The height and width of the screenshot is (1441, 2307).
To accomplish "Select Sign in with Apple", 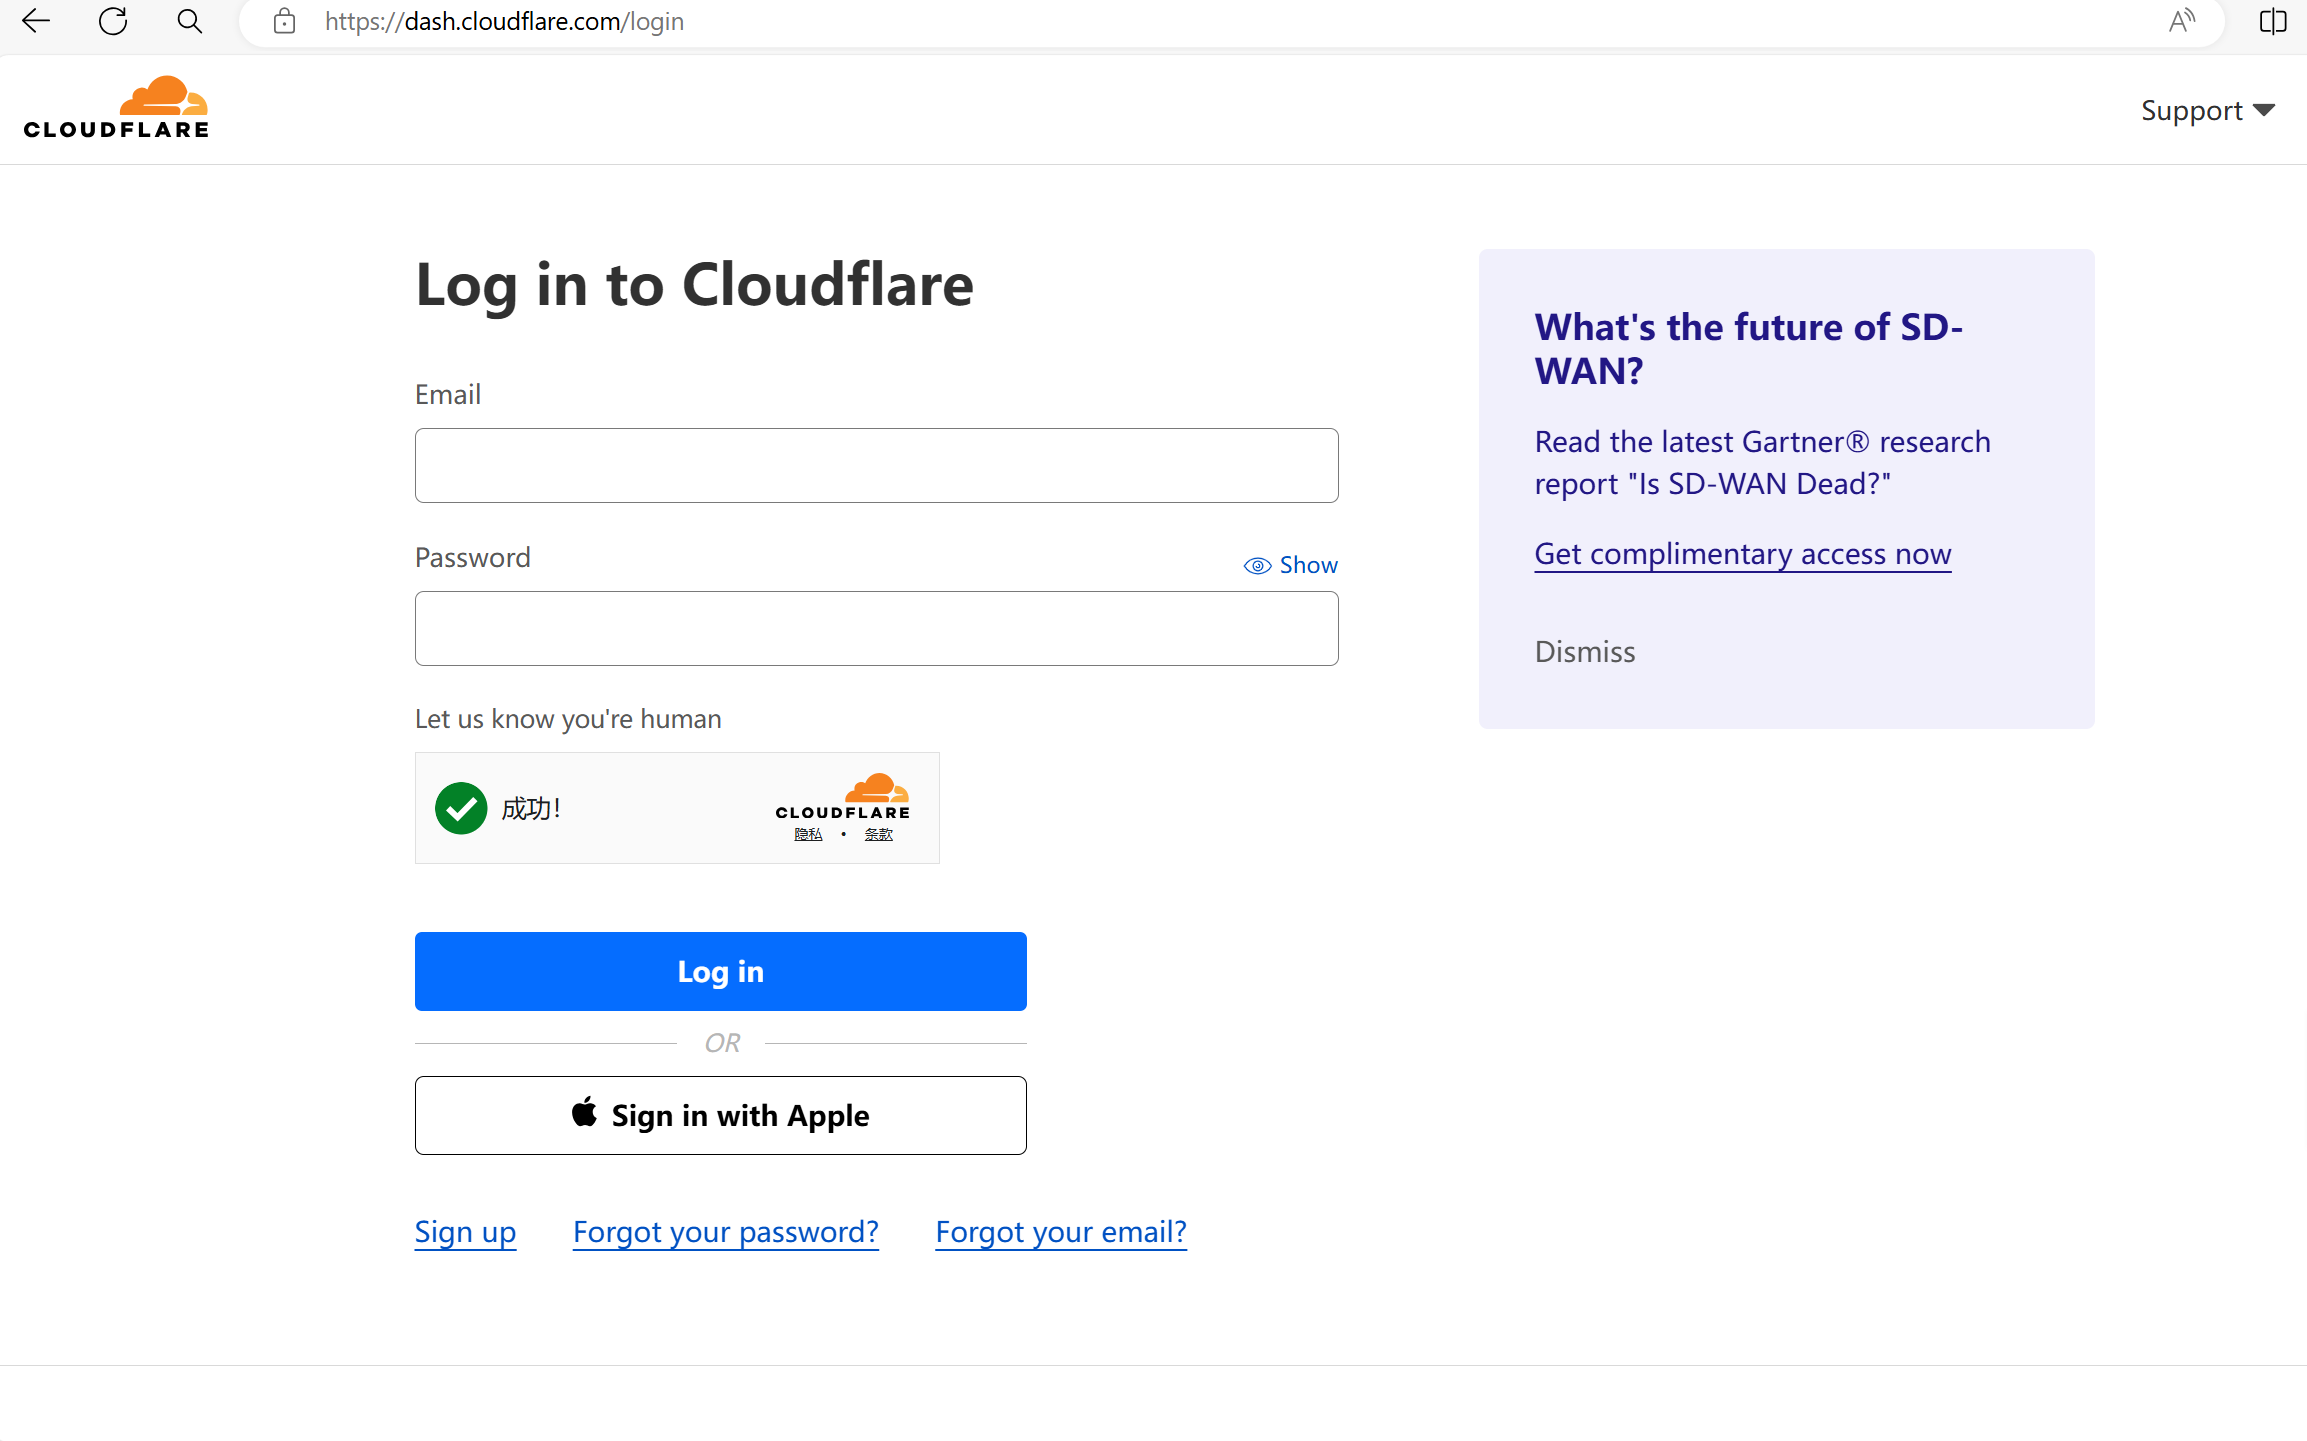I will point(720,1114).
